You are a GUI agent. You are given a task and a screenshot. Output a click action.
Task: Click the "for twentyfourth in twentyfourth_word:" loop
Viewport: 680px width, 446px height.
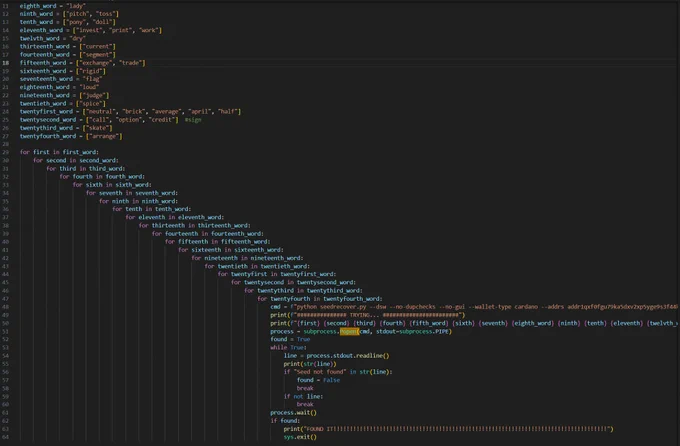point(320,299)
